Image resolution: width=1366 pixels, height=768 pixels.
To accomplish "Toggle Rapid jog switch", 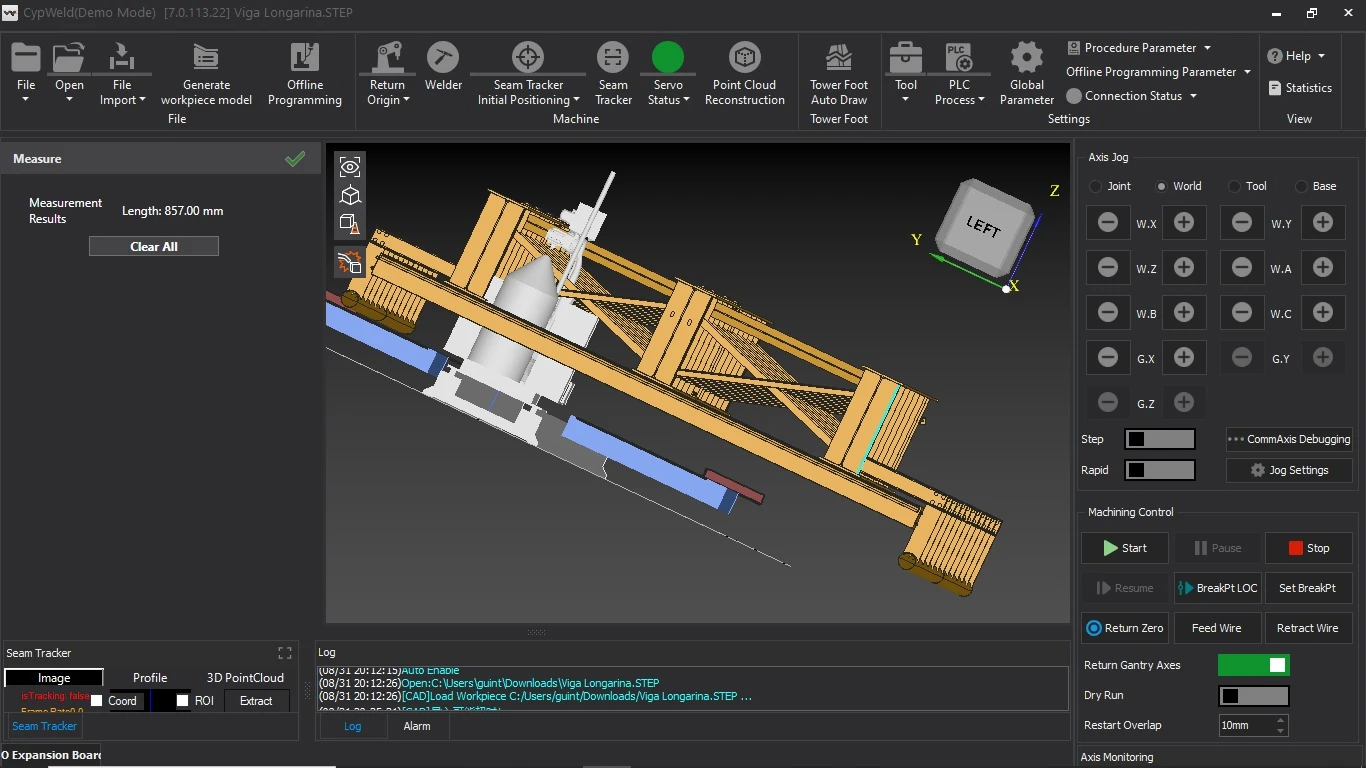I will [1160, 470].
